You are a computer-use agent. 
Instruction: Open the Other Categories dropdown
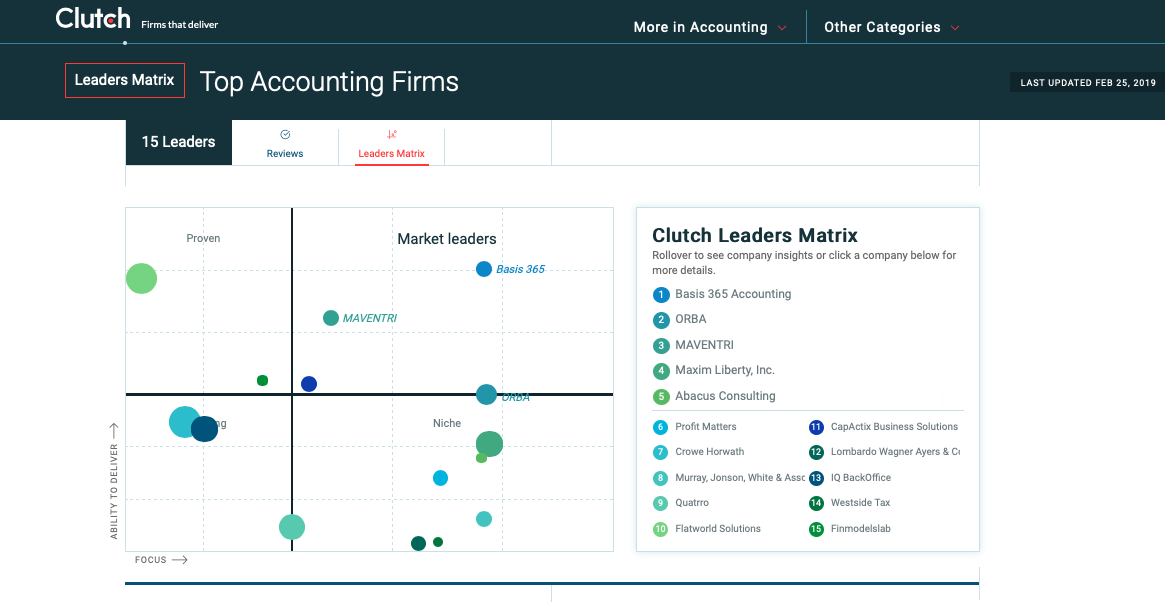pos(892,27)
